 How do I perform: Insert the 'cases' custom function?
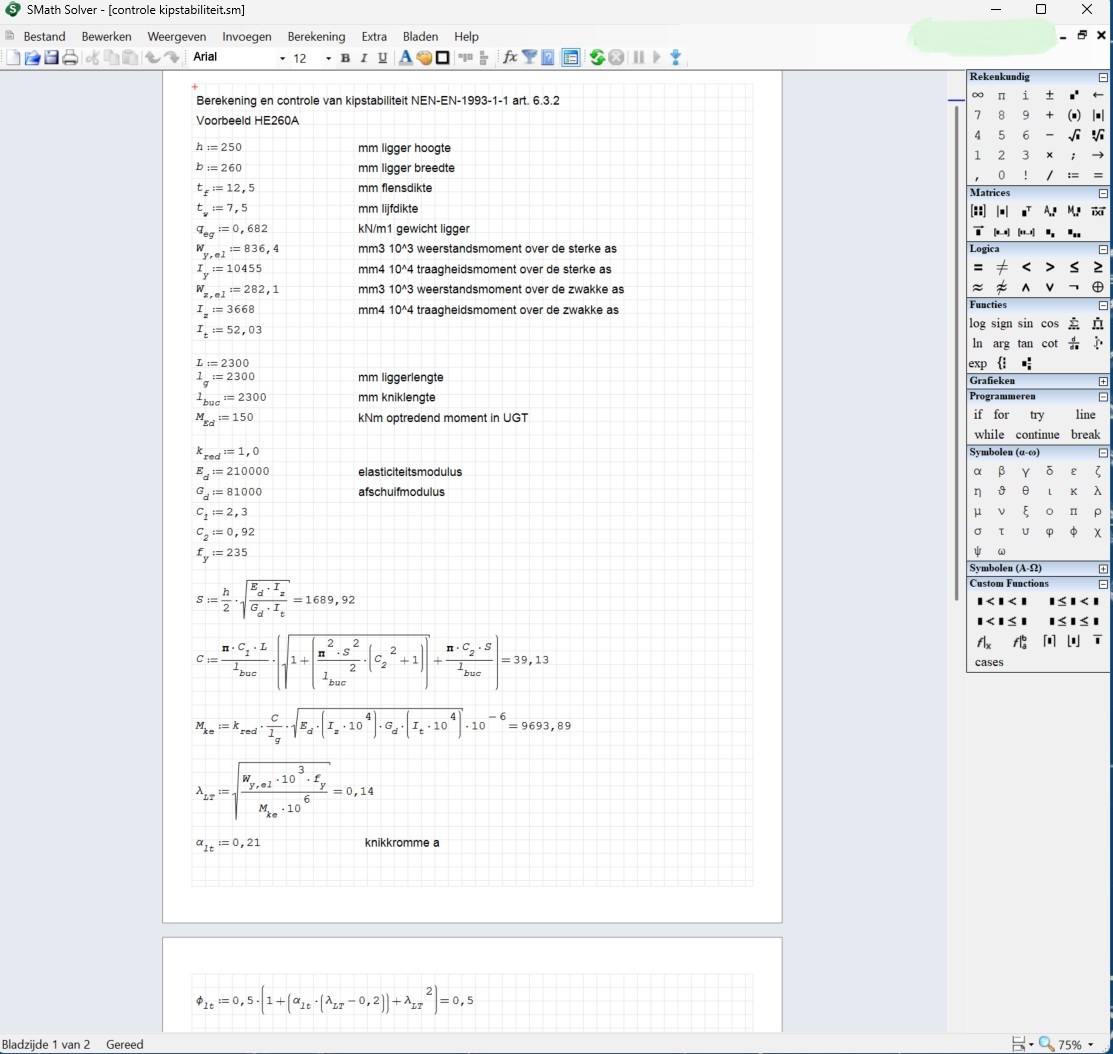click(989, 662)
